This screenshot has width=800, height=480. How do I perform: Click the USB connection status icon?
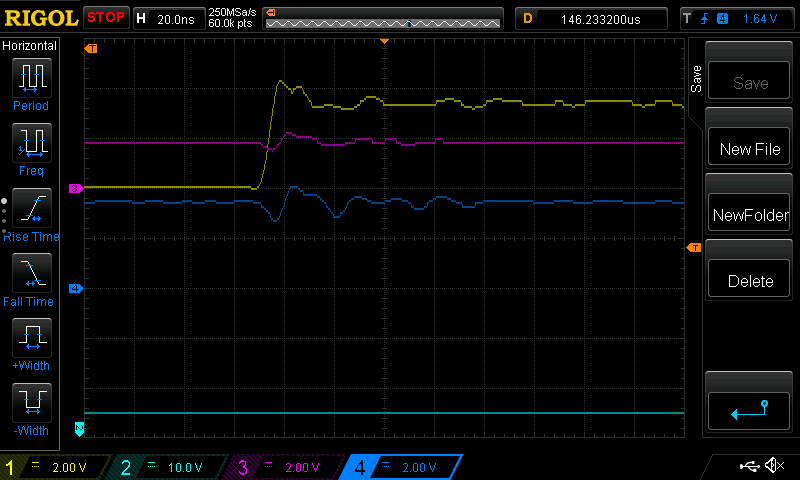(749, 466)
